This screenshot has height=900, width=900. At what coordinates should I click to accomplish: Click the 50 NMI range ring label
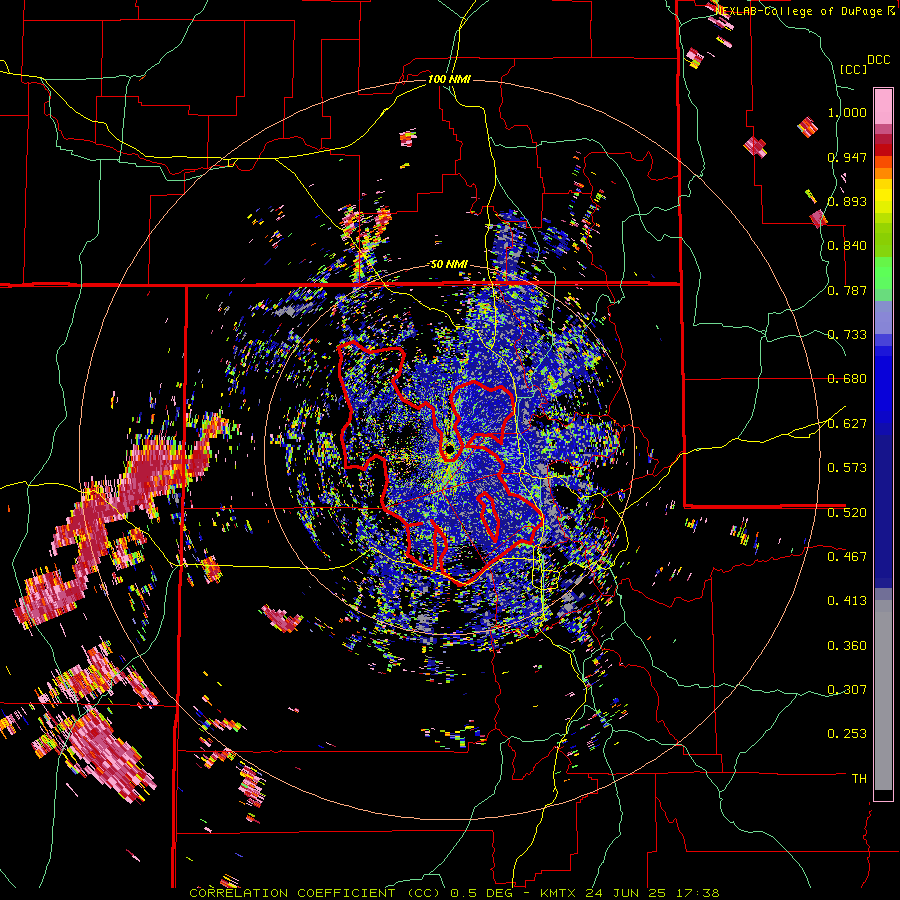point(449,265)
